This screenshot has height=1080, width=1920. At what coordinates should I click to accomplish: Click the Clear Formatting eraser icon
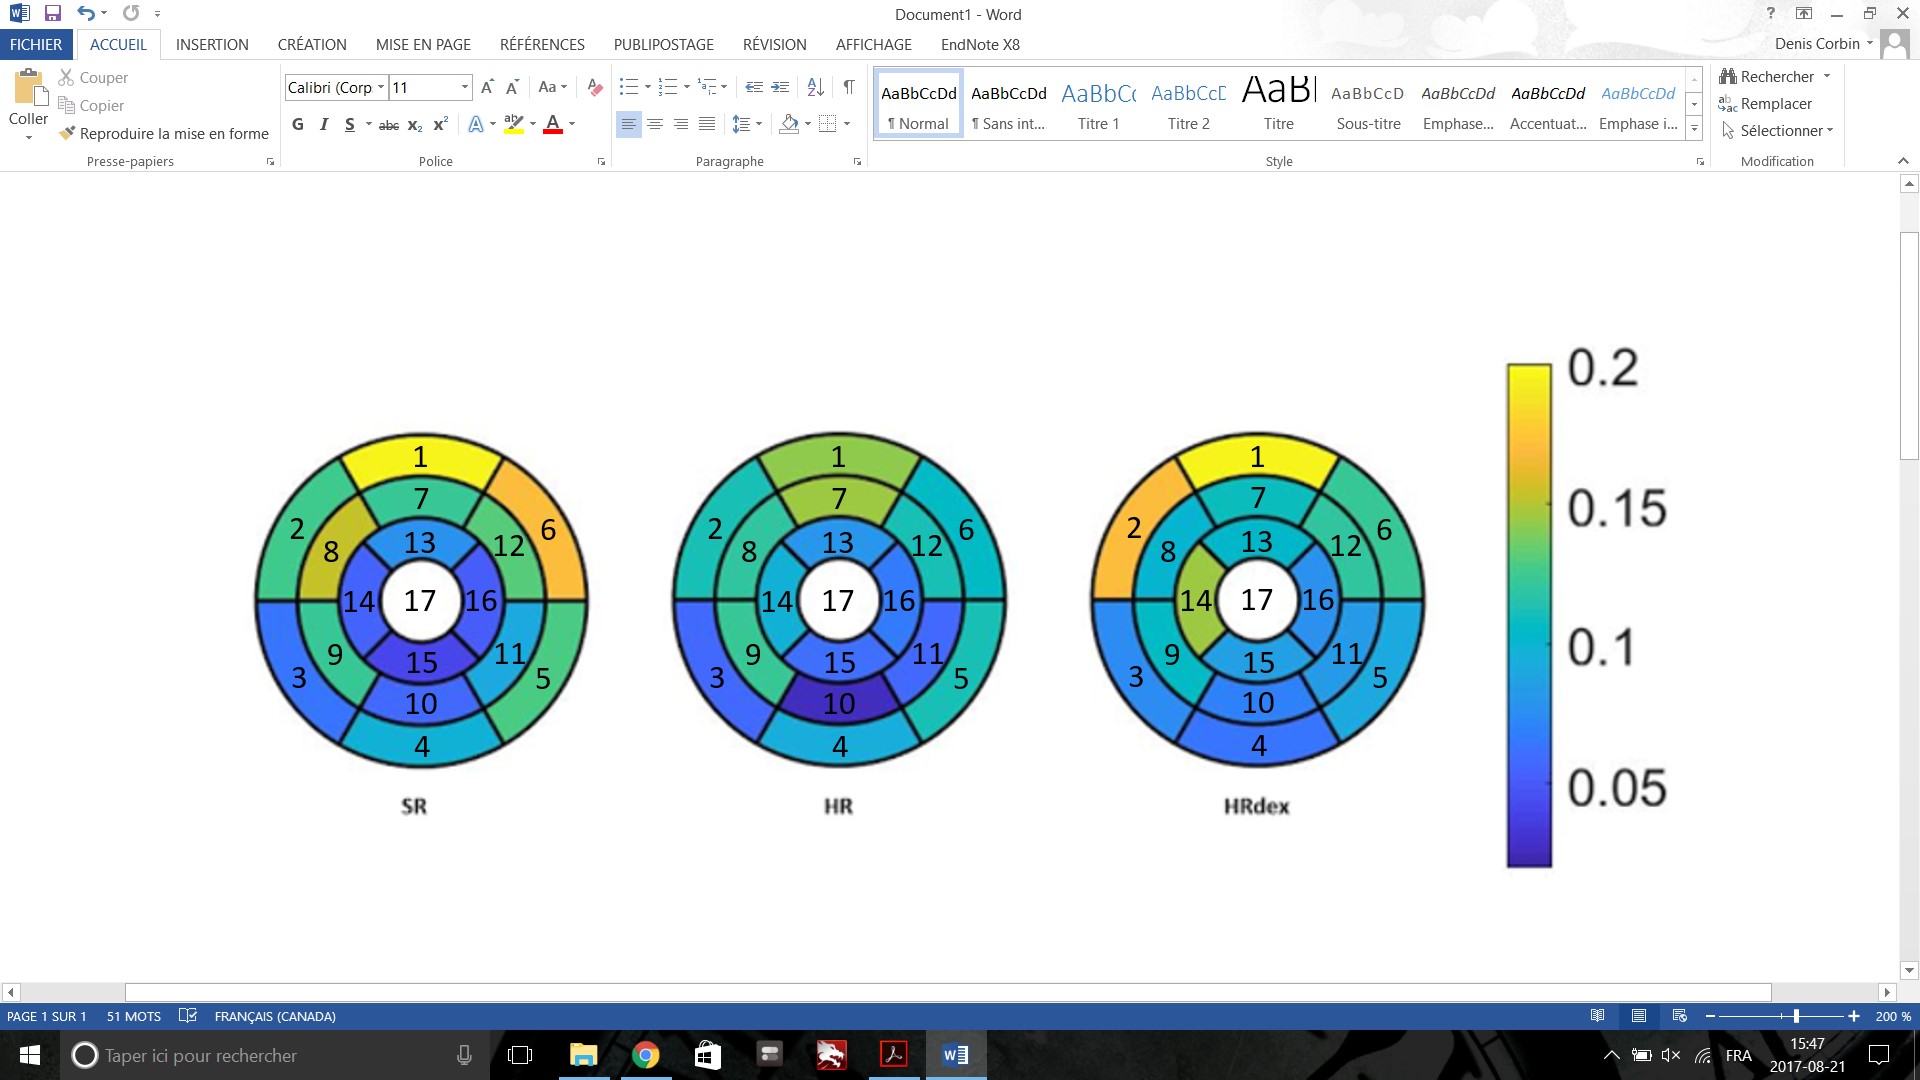595,87
